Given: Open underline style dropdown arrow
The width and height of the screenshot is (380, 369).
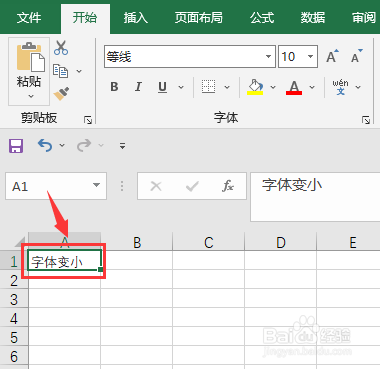Looking at the screenshot, I should 181,87.
